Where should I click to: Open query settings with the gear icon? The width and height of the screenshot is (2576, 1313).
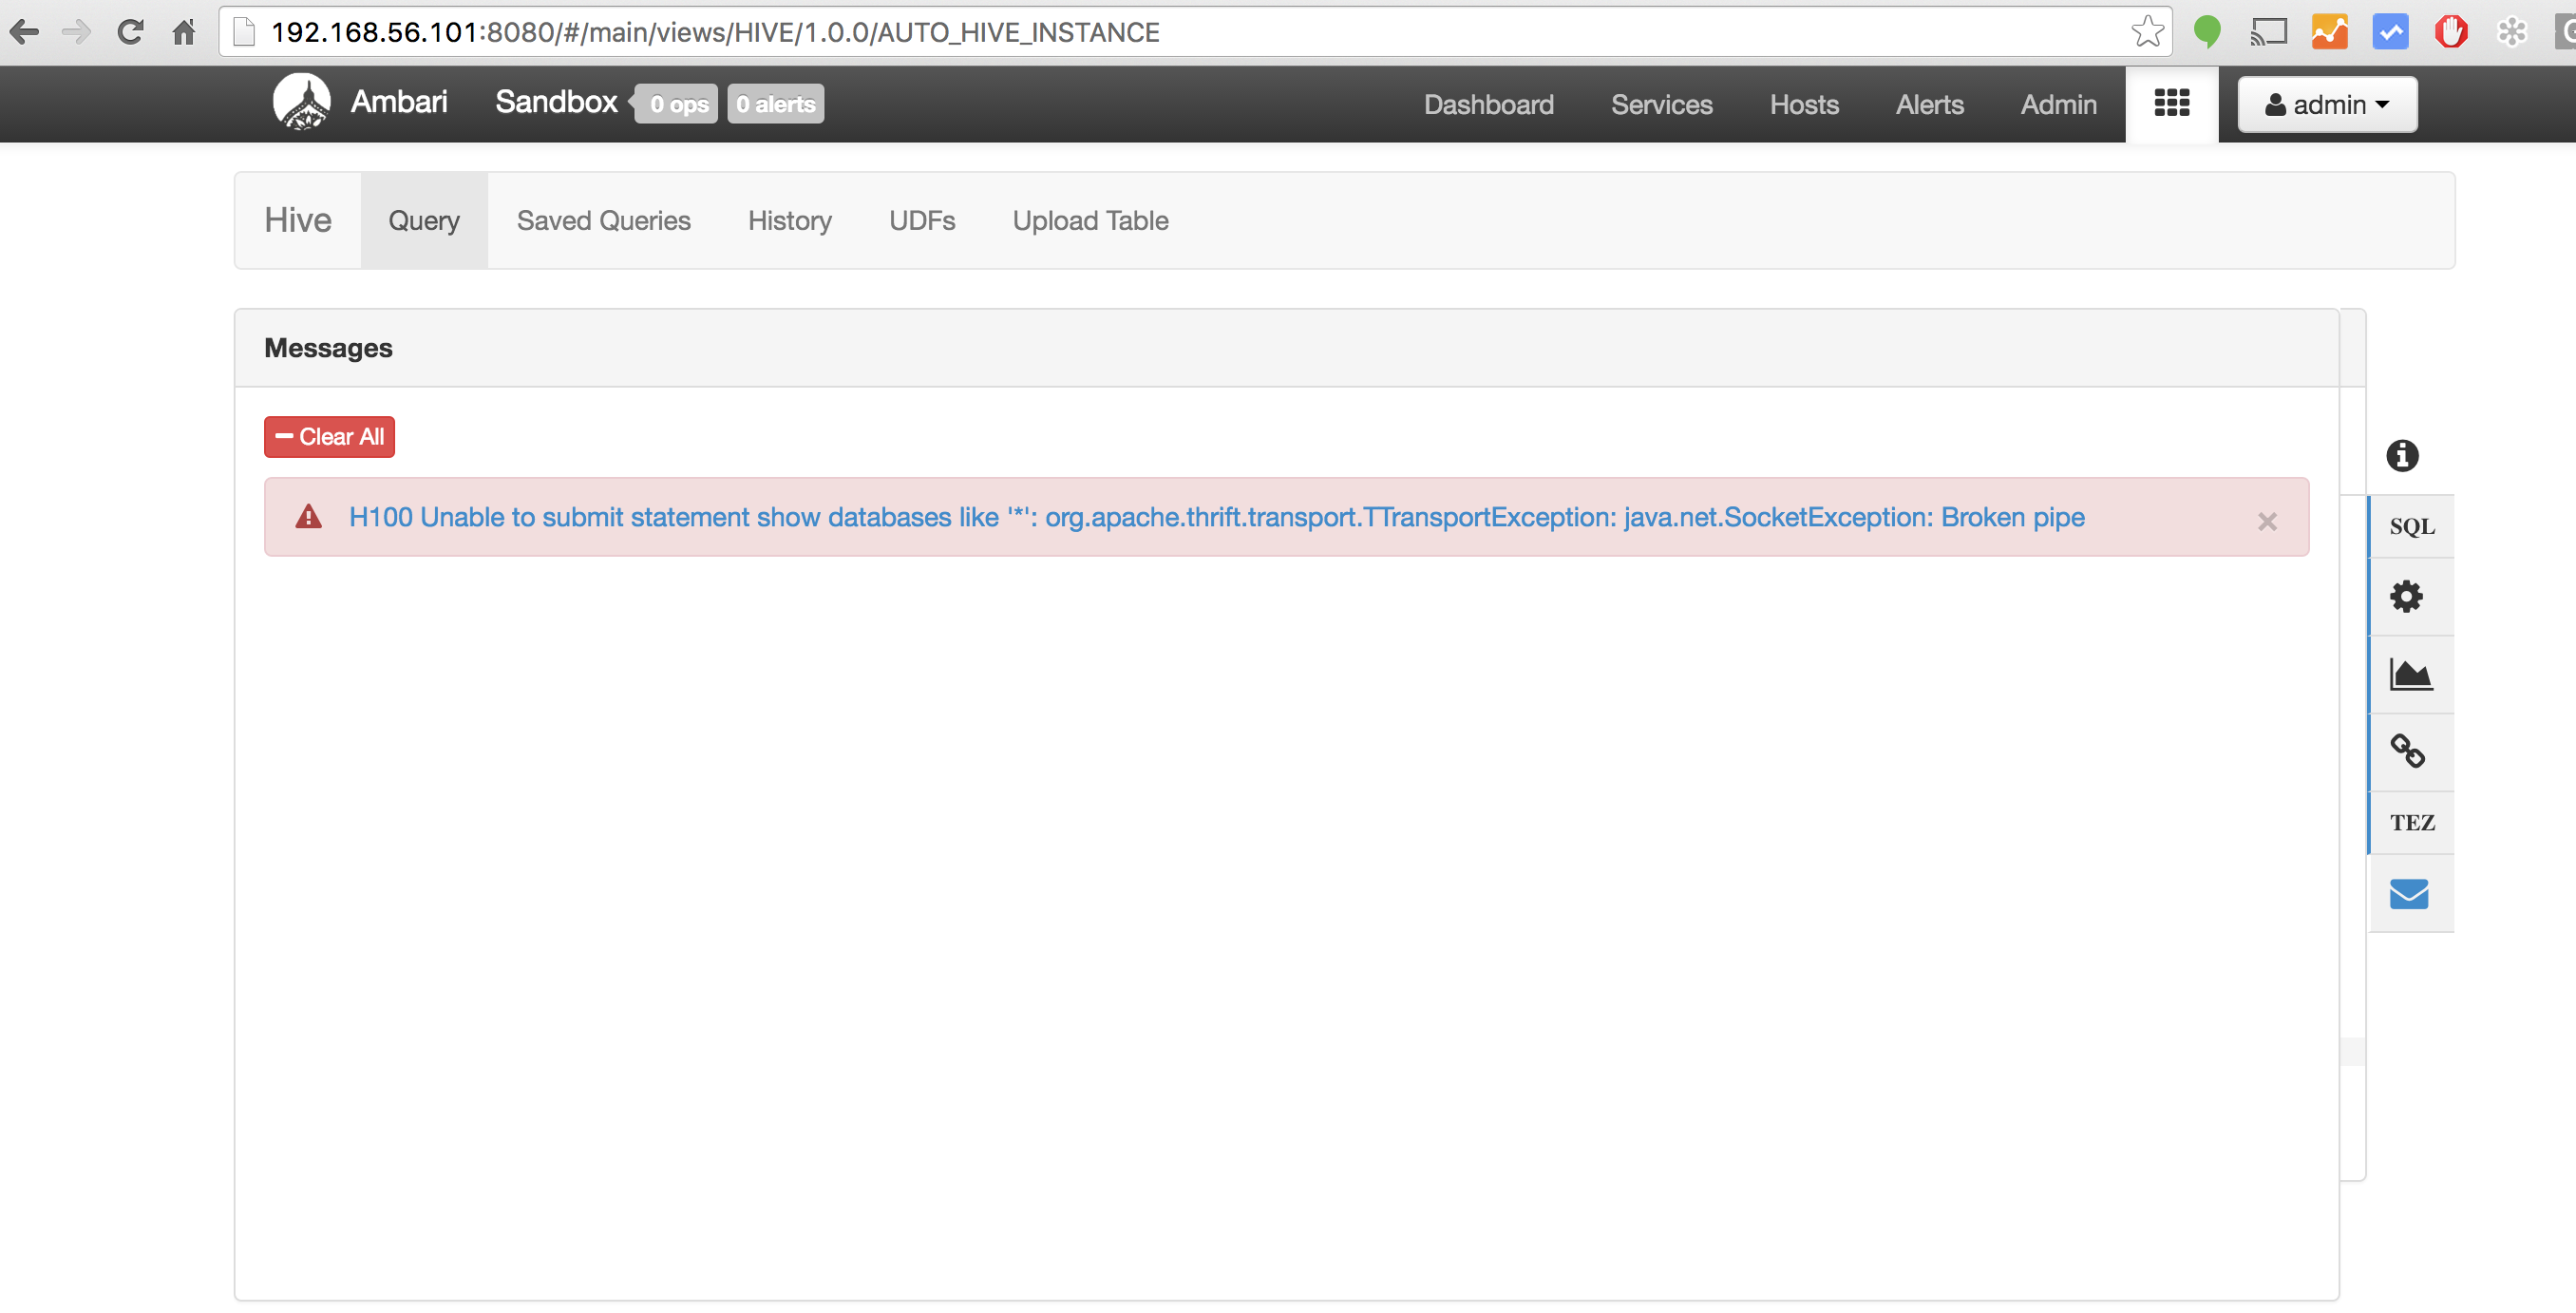2407,596
